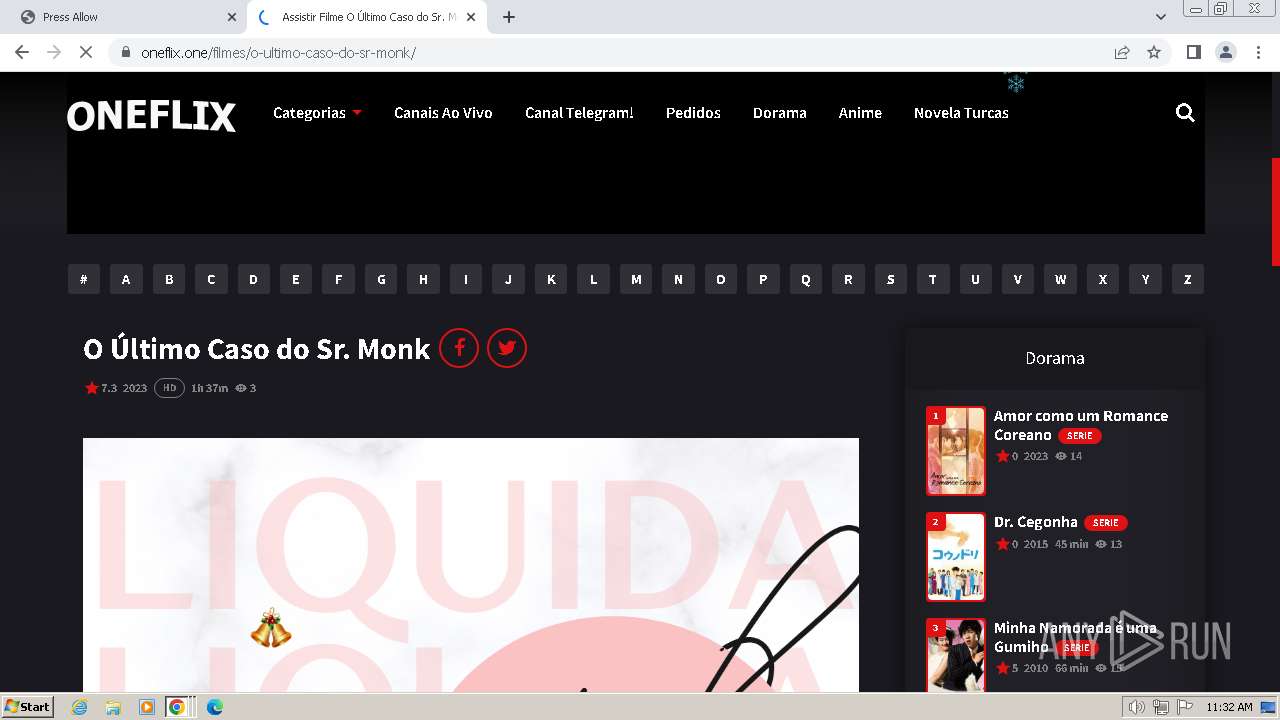Click Minha Namorada Gumiho poster thumbnail
Viewport: 1280px width, 720px height.
956,655
